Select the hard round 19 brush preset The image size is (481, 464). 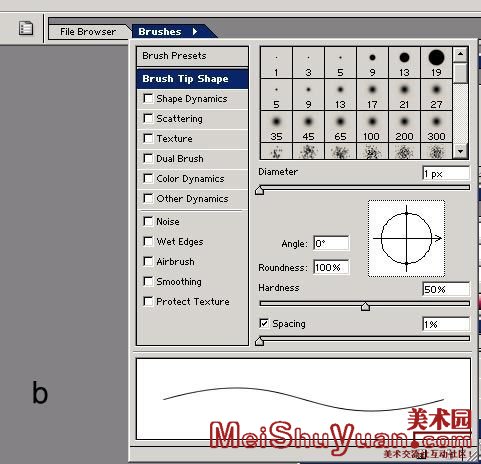click(x=436, y=63)
